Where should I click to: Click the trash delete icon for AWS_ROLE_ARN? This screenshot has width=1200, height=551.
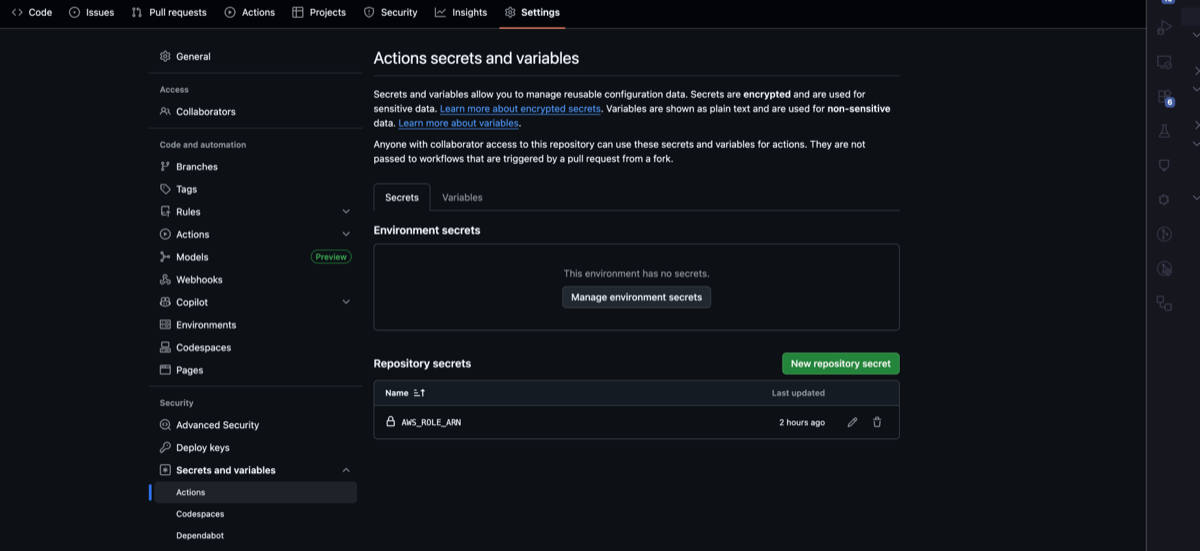coord(877,422)
